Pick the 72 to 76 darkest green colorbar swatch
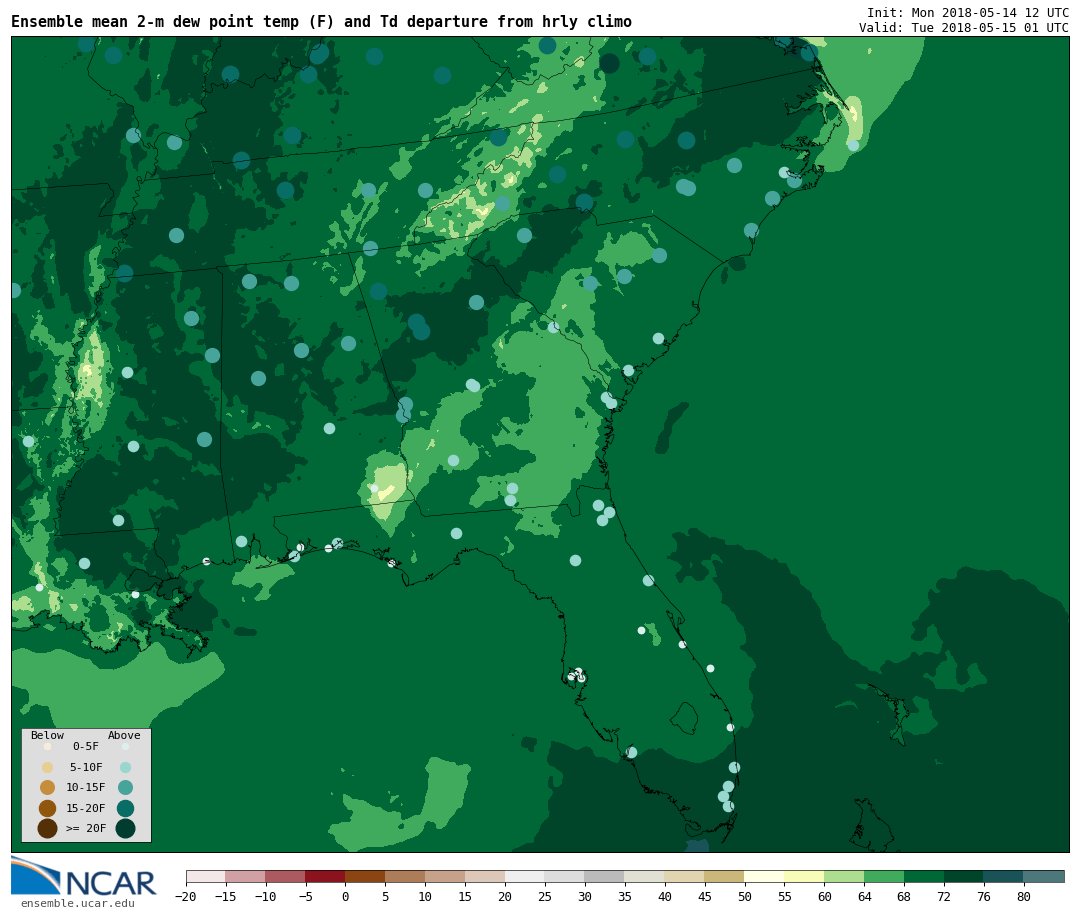The height and width of the screenshot is (915, 1080). (964, 876)
